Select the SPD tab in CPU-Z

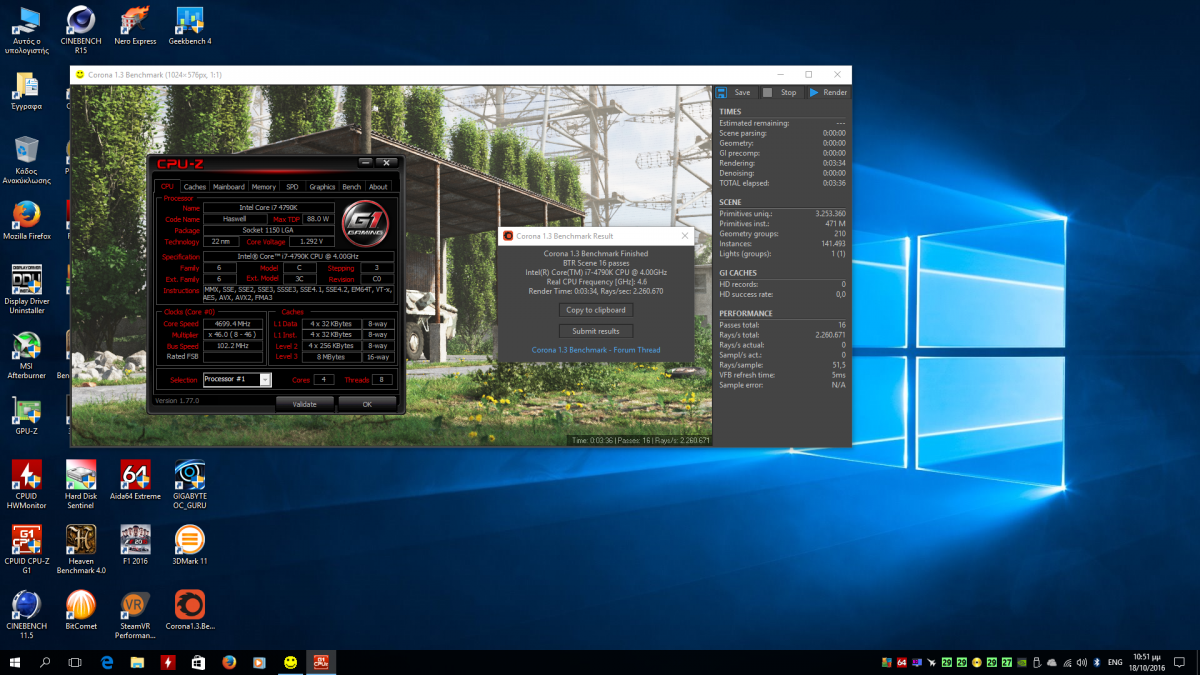[292, 187]
